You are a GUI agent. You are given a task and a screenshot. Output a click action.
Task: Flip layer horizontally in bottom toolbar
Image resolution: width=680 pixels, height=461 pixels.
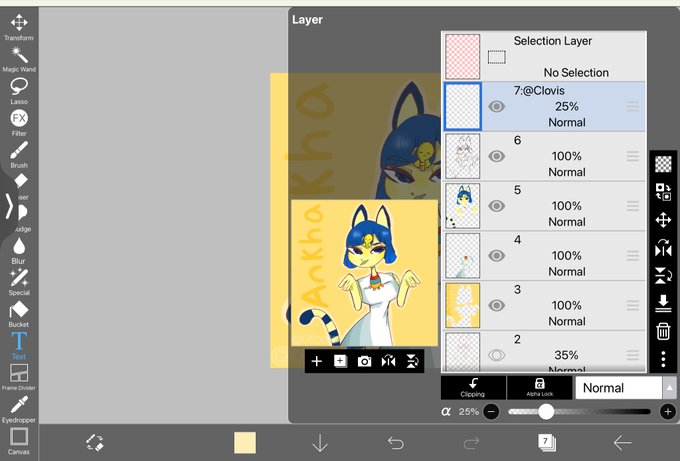[x=388, y=361]
